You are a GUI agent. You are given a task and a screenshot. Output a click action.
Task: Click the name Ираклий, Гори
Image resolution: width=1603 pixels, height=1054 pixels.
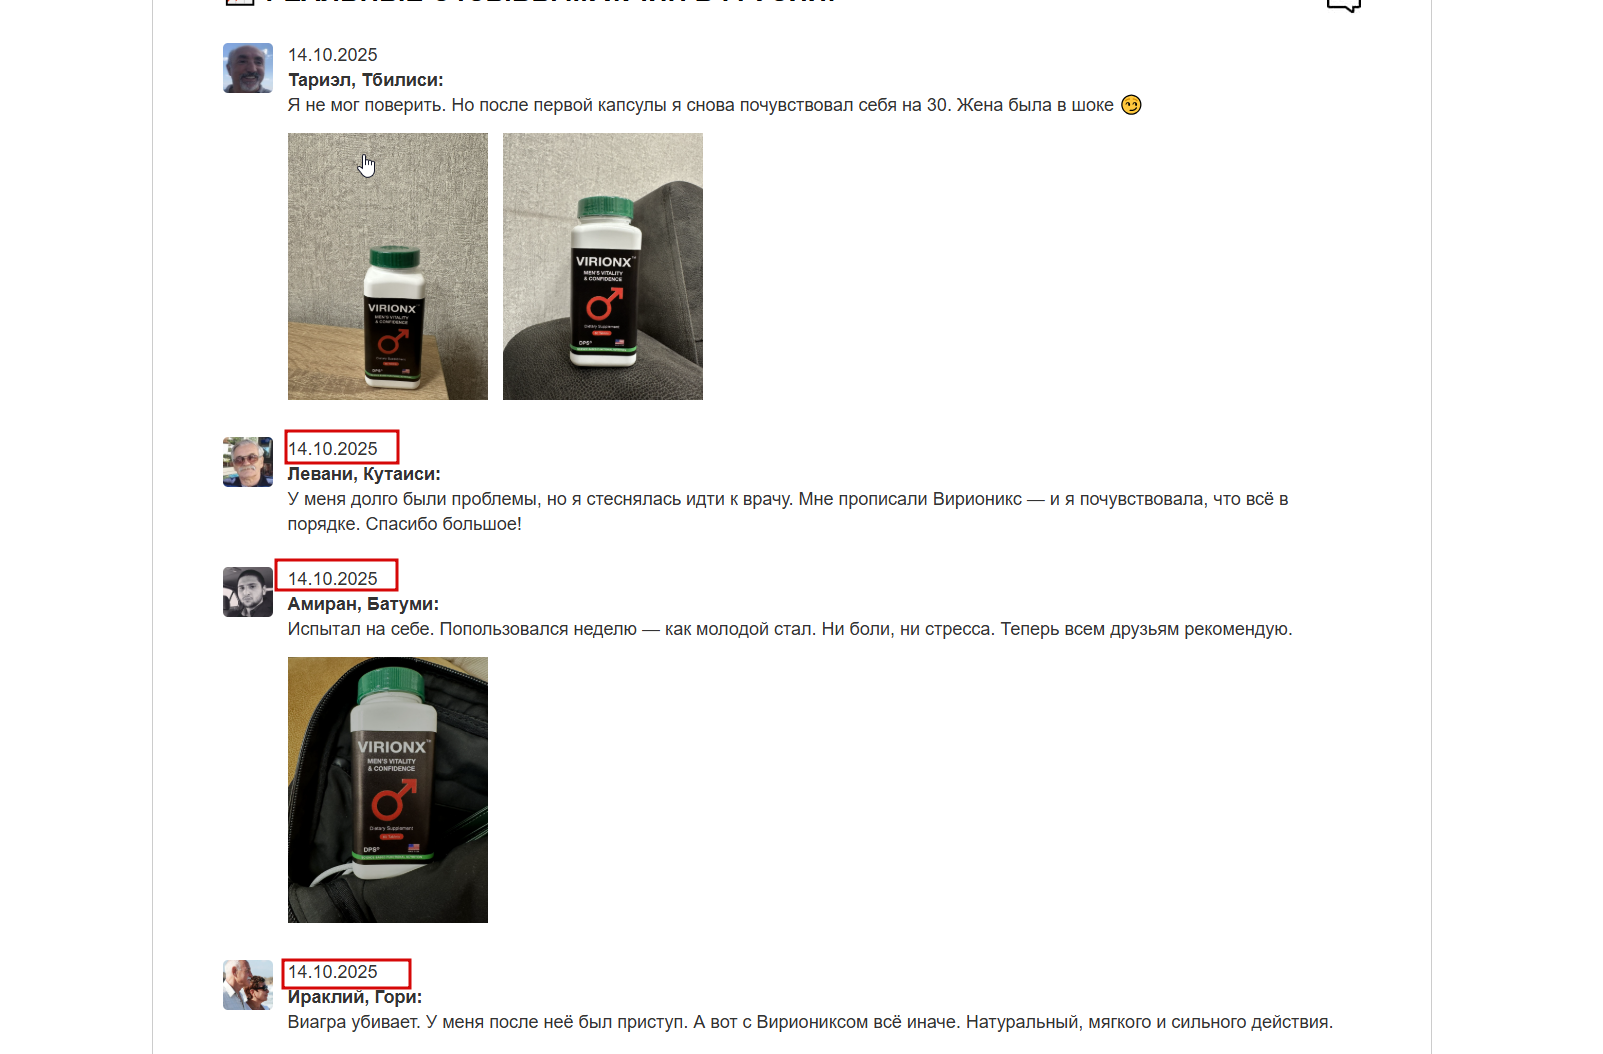(x=355, y=997)
